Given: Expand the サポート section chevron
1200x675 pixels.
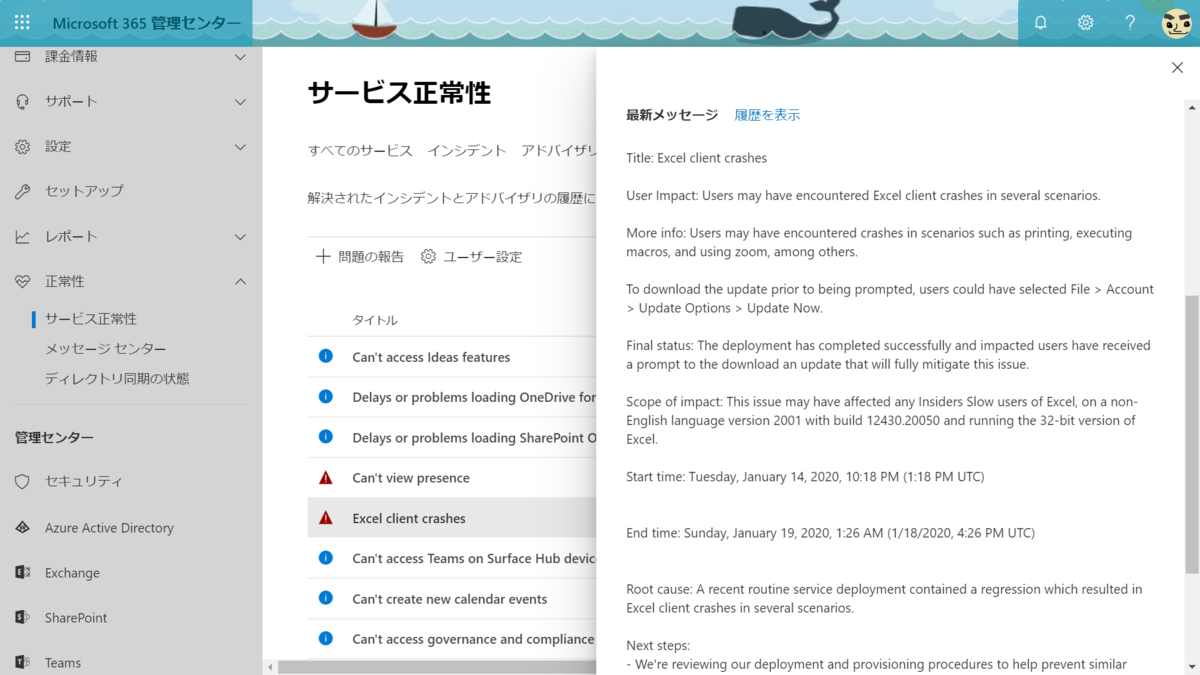Looking at the screenshot, I should click(240, 102).
